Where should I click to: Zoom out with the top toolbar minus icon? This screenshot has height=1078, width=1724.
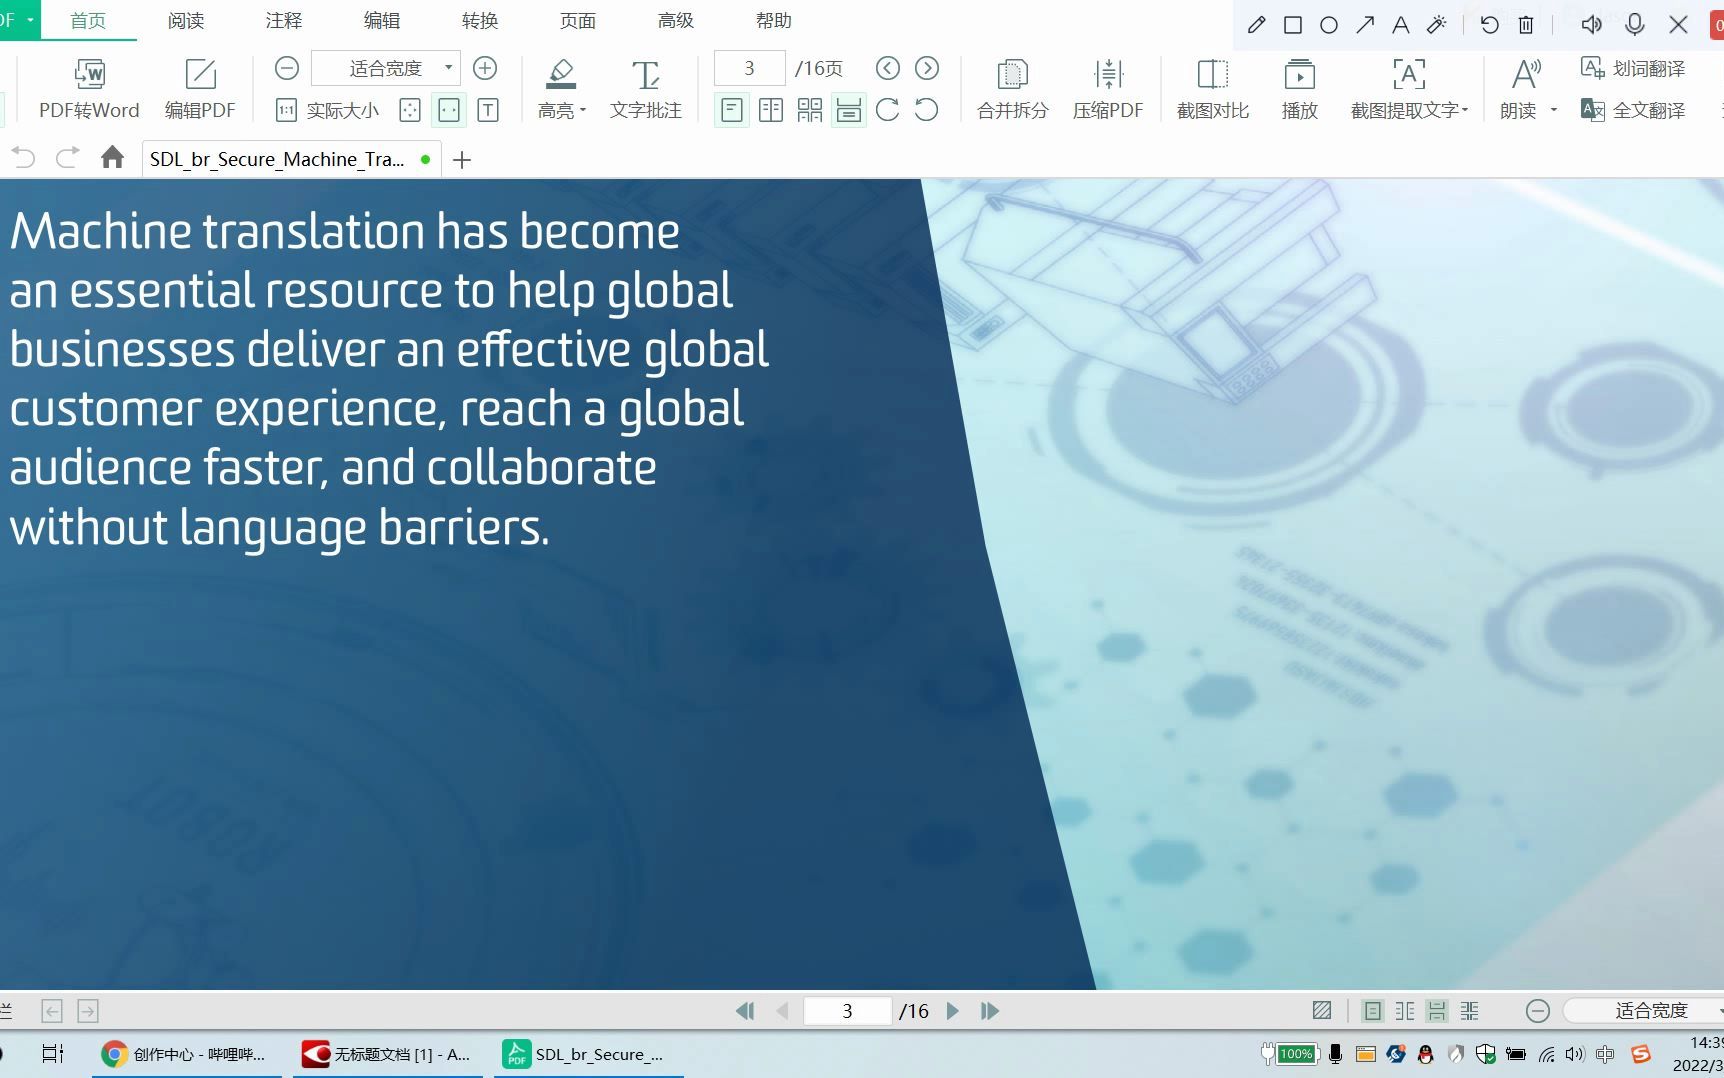coord(287,68)
